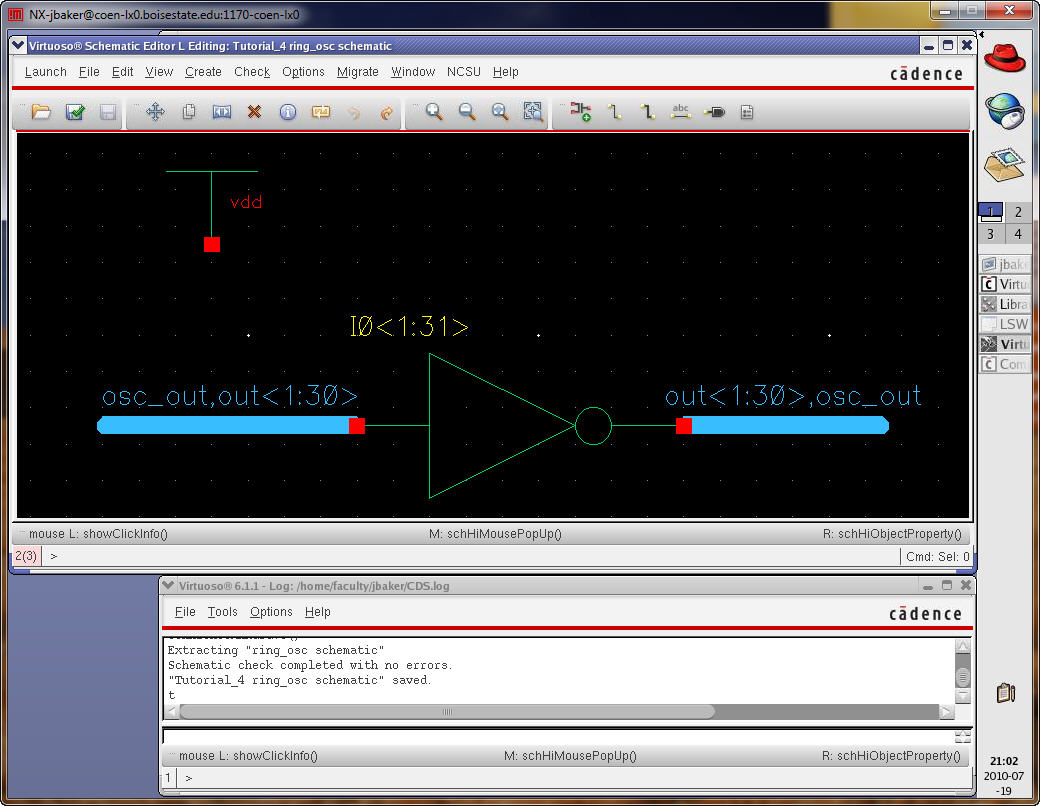
Task: Switch to workspace 2 in the pager
Action: click(x=1018, y=212)
